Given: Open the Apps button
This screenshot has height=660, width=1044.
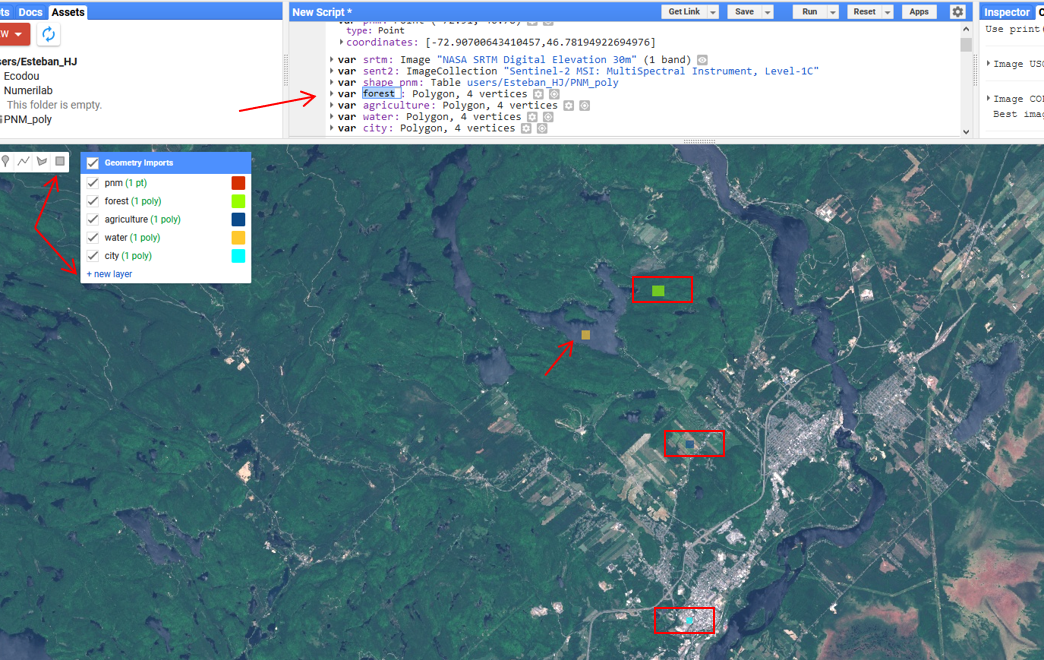Looking at the screenshot, I should click(x=919, y=12).
